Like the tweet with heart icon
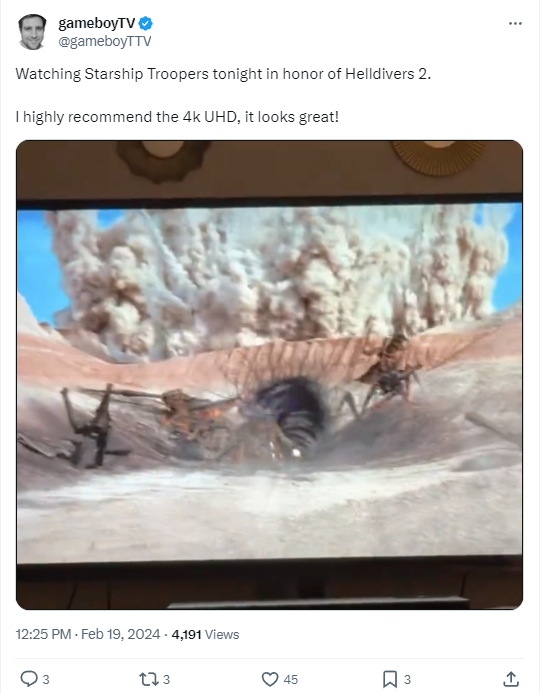541x694 pixels. [x=270, y=679]
